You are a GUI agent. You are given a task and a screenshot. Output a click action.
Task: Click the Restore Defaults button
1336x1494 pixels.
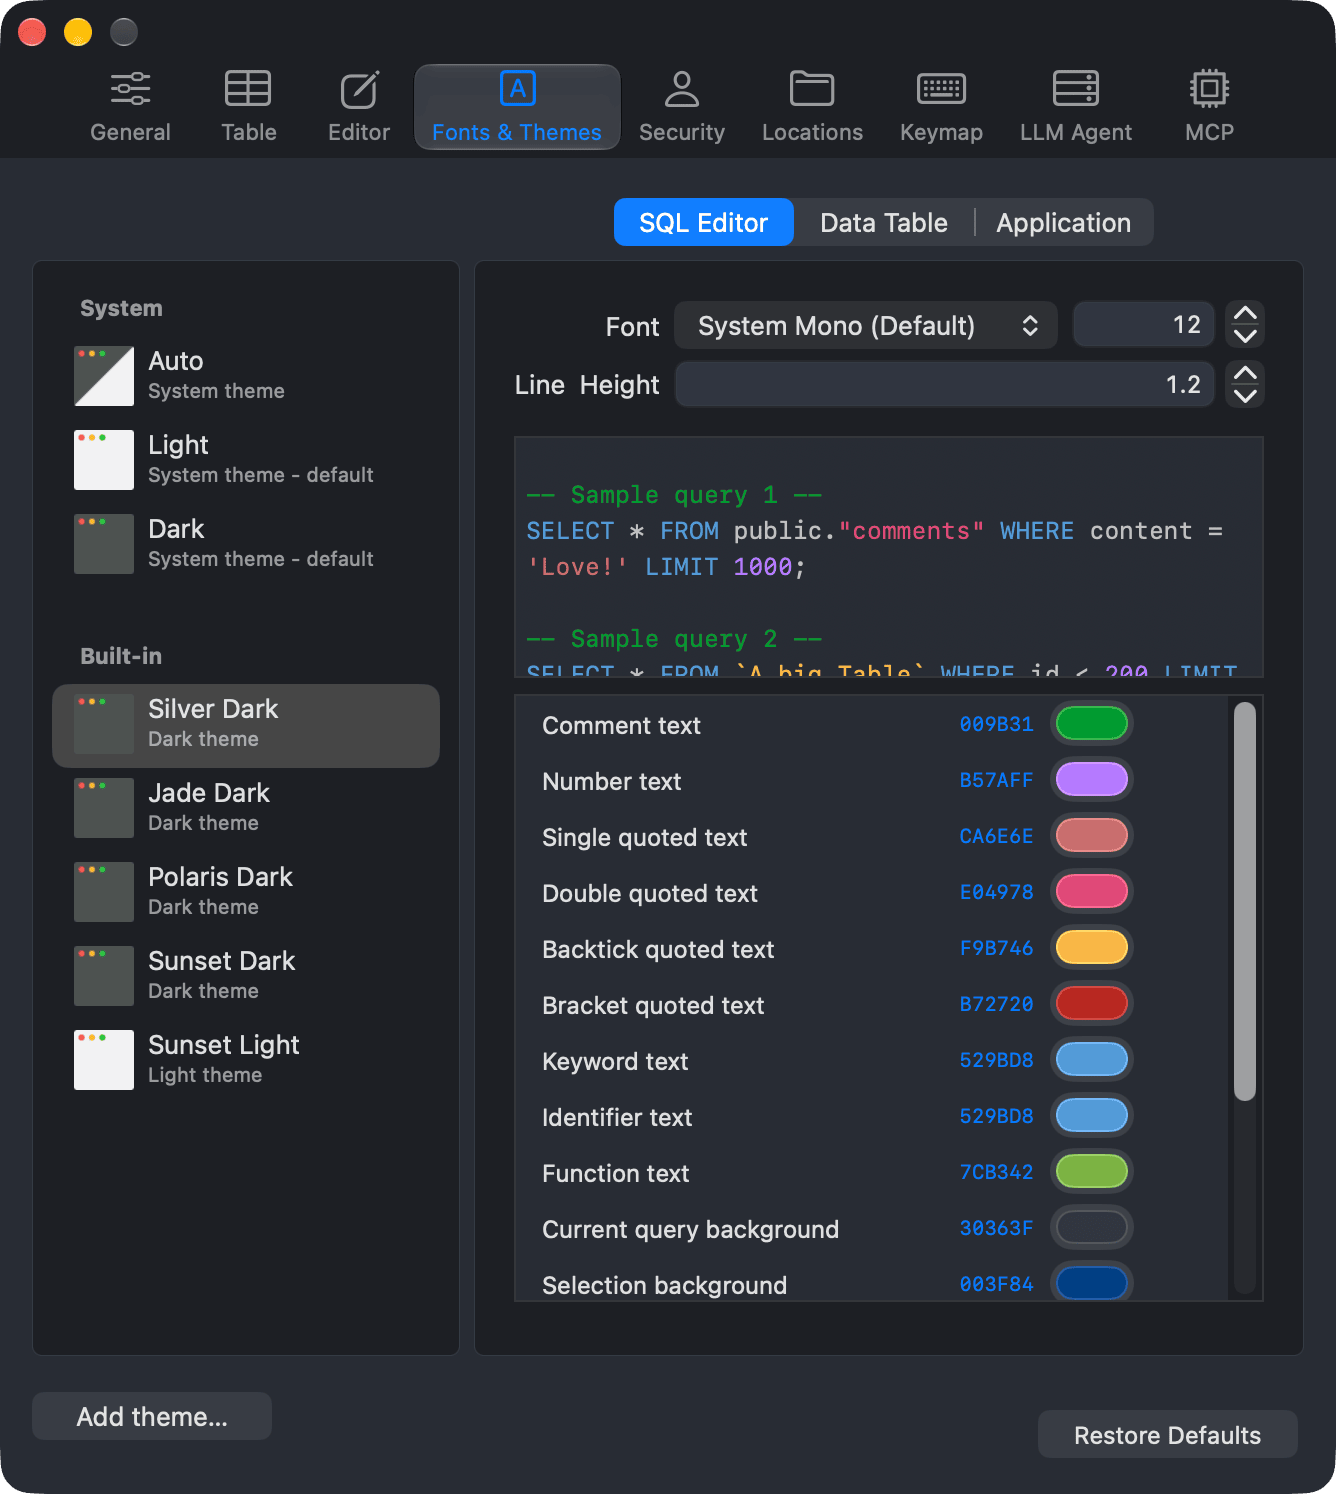(1167, 1435)
